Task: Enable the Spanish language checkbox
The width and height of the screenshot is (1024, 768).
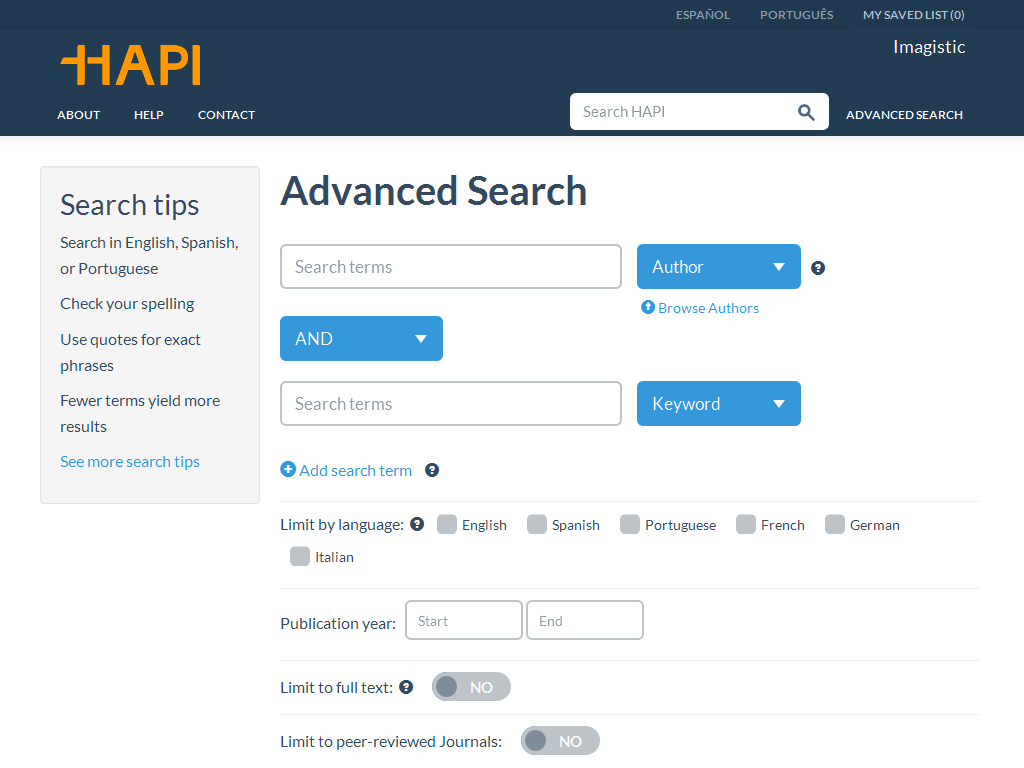Action: (536, 524)
